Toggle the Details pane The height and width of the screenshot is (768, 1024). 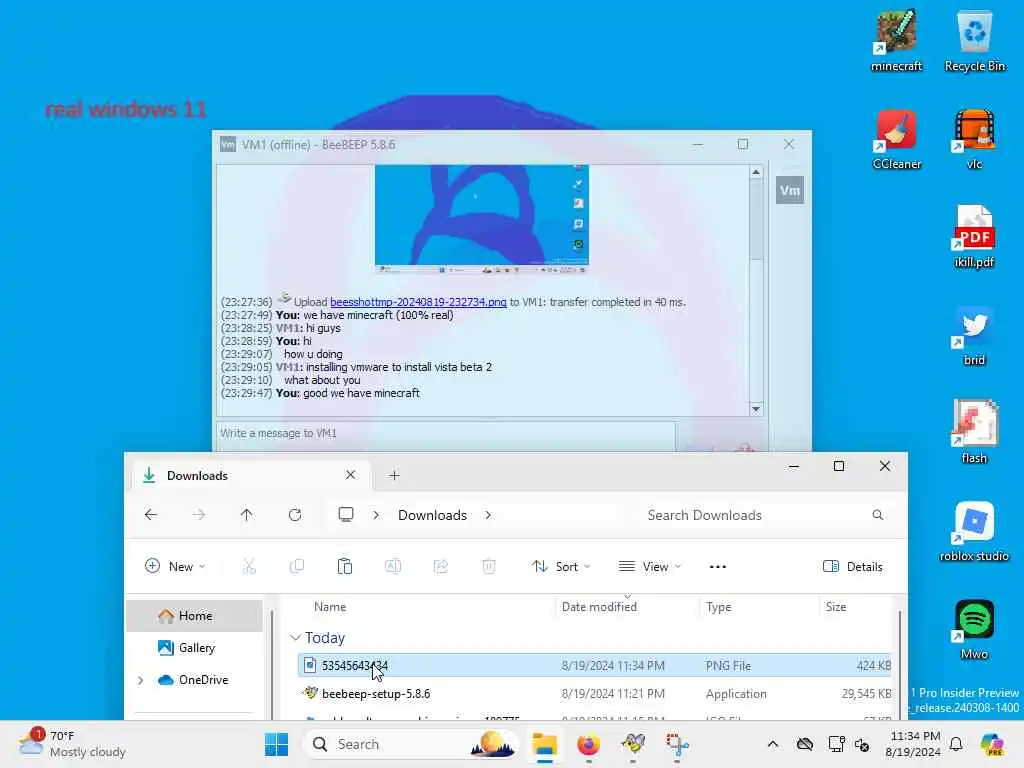[853, 566]
